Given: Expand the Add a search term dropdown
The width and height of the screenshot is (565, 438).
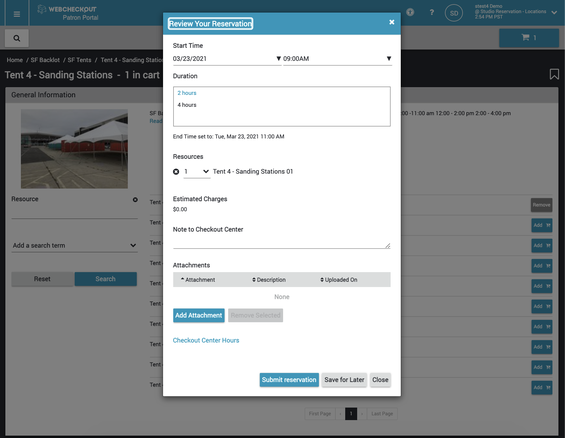Looking at the screenshot, I should (74, 245).
